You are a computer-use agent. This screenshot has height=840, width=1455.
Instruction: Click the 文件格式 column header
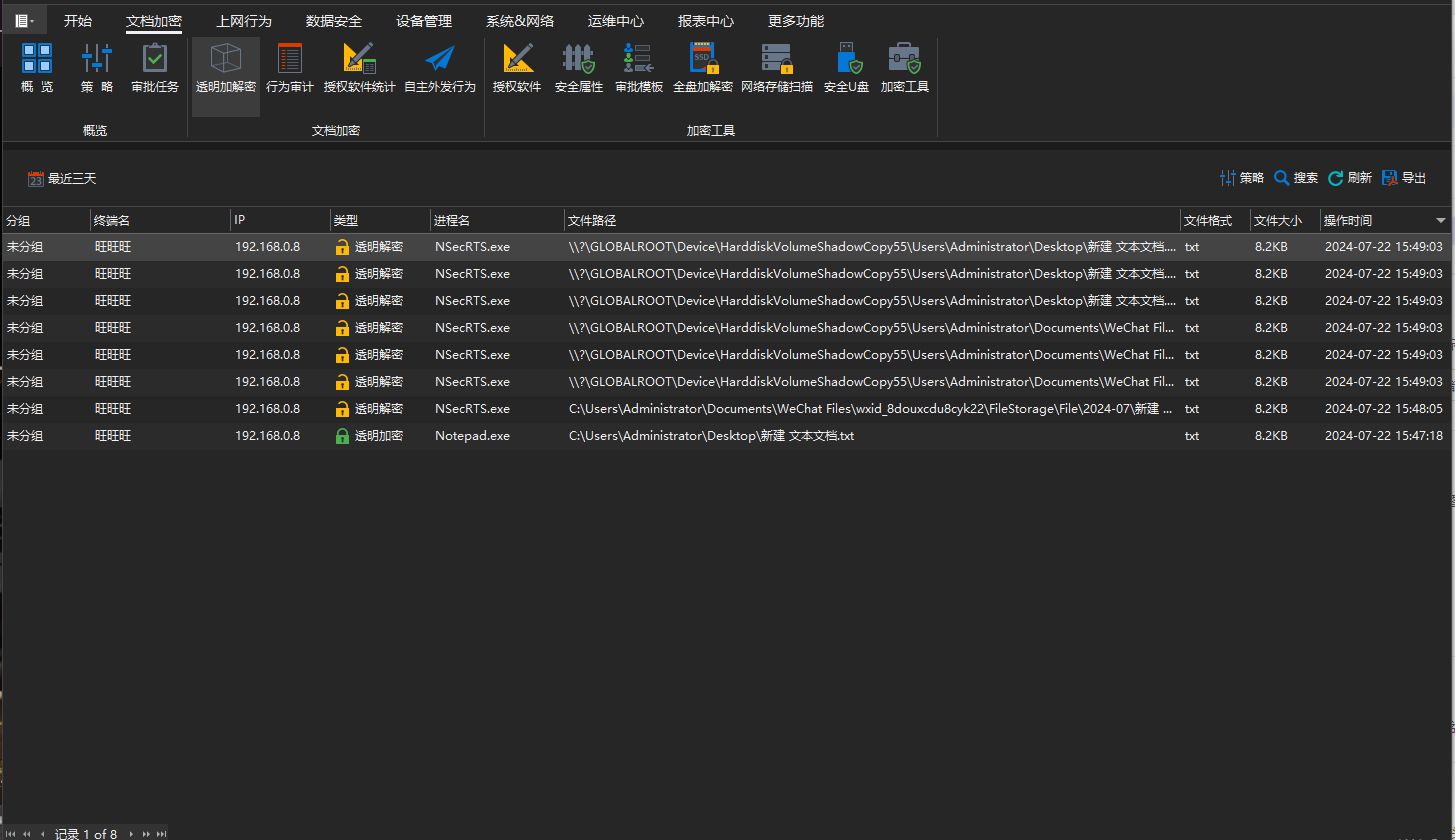[x=1215, y=220]
